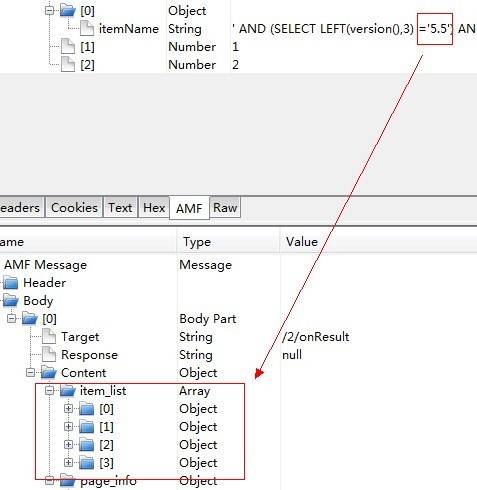477x490 pixels.
Task: Collapse the Content object node
Action: 30,372
